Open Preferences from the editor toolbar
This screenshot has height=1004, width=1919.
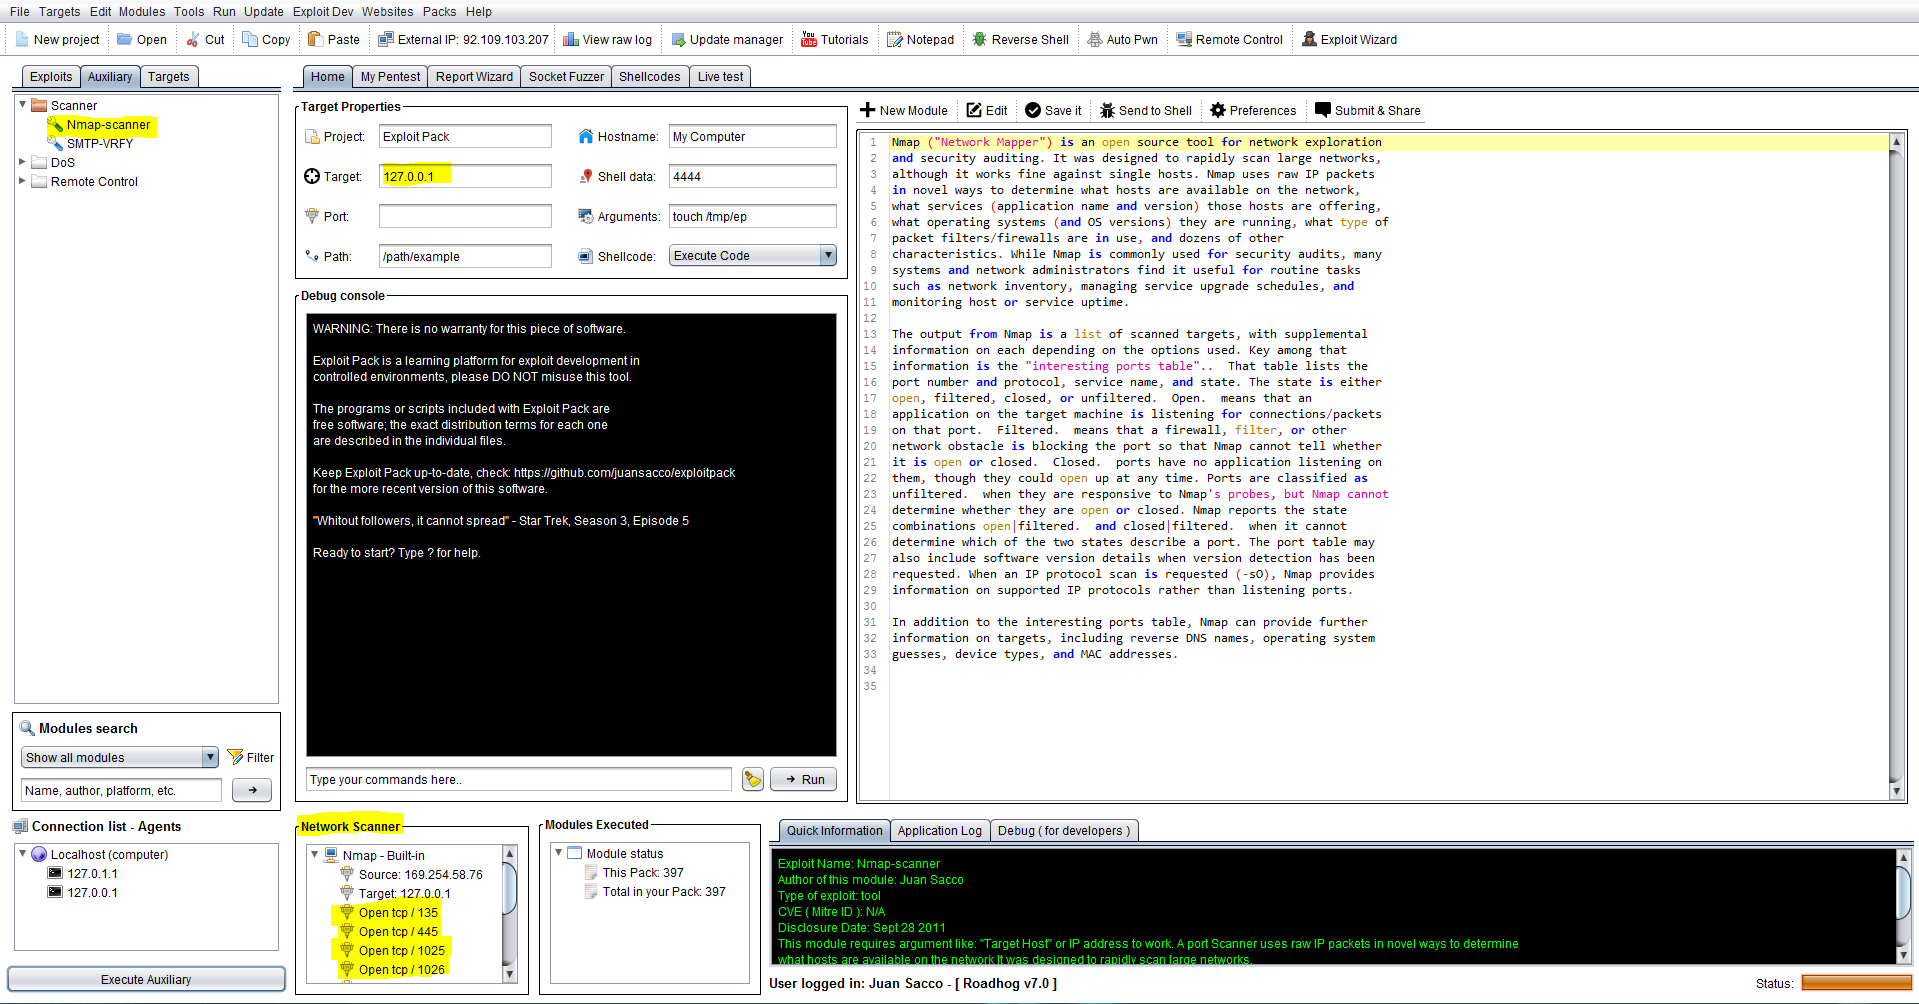[1253, 111]
